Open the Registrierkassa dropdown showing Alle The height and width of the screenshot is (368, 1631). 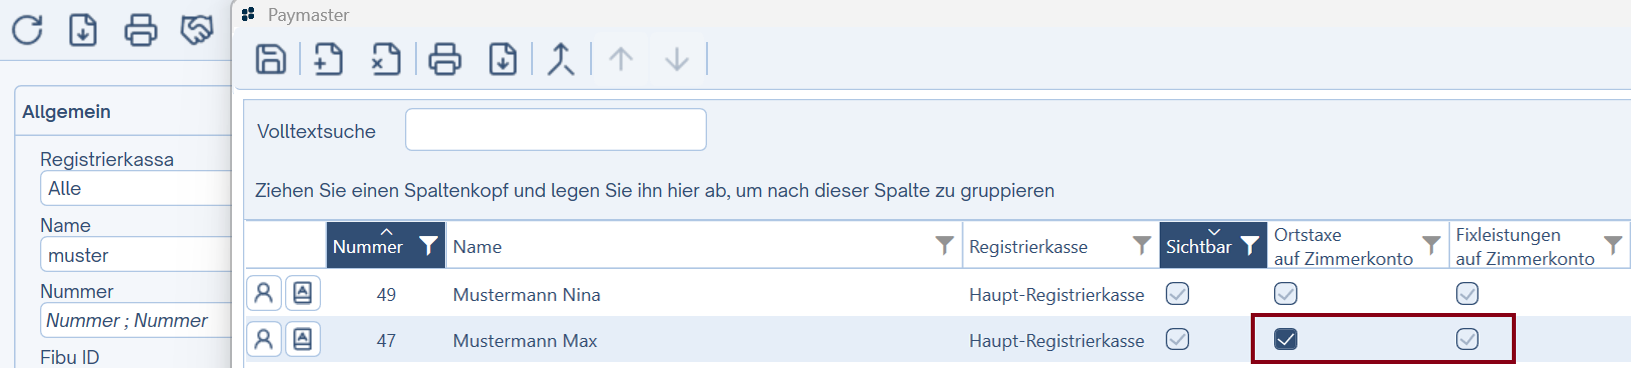coord(136,188)
